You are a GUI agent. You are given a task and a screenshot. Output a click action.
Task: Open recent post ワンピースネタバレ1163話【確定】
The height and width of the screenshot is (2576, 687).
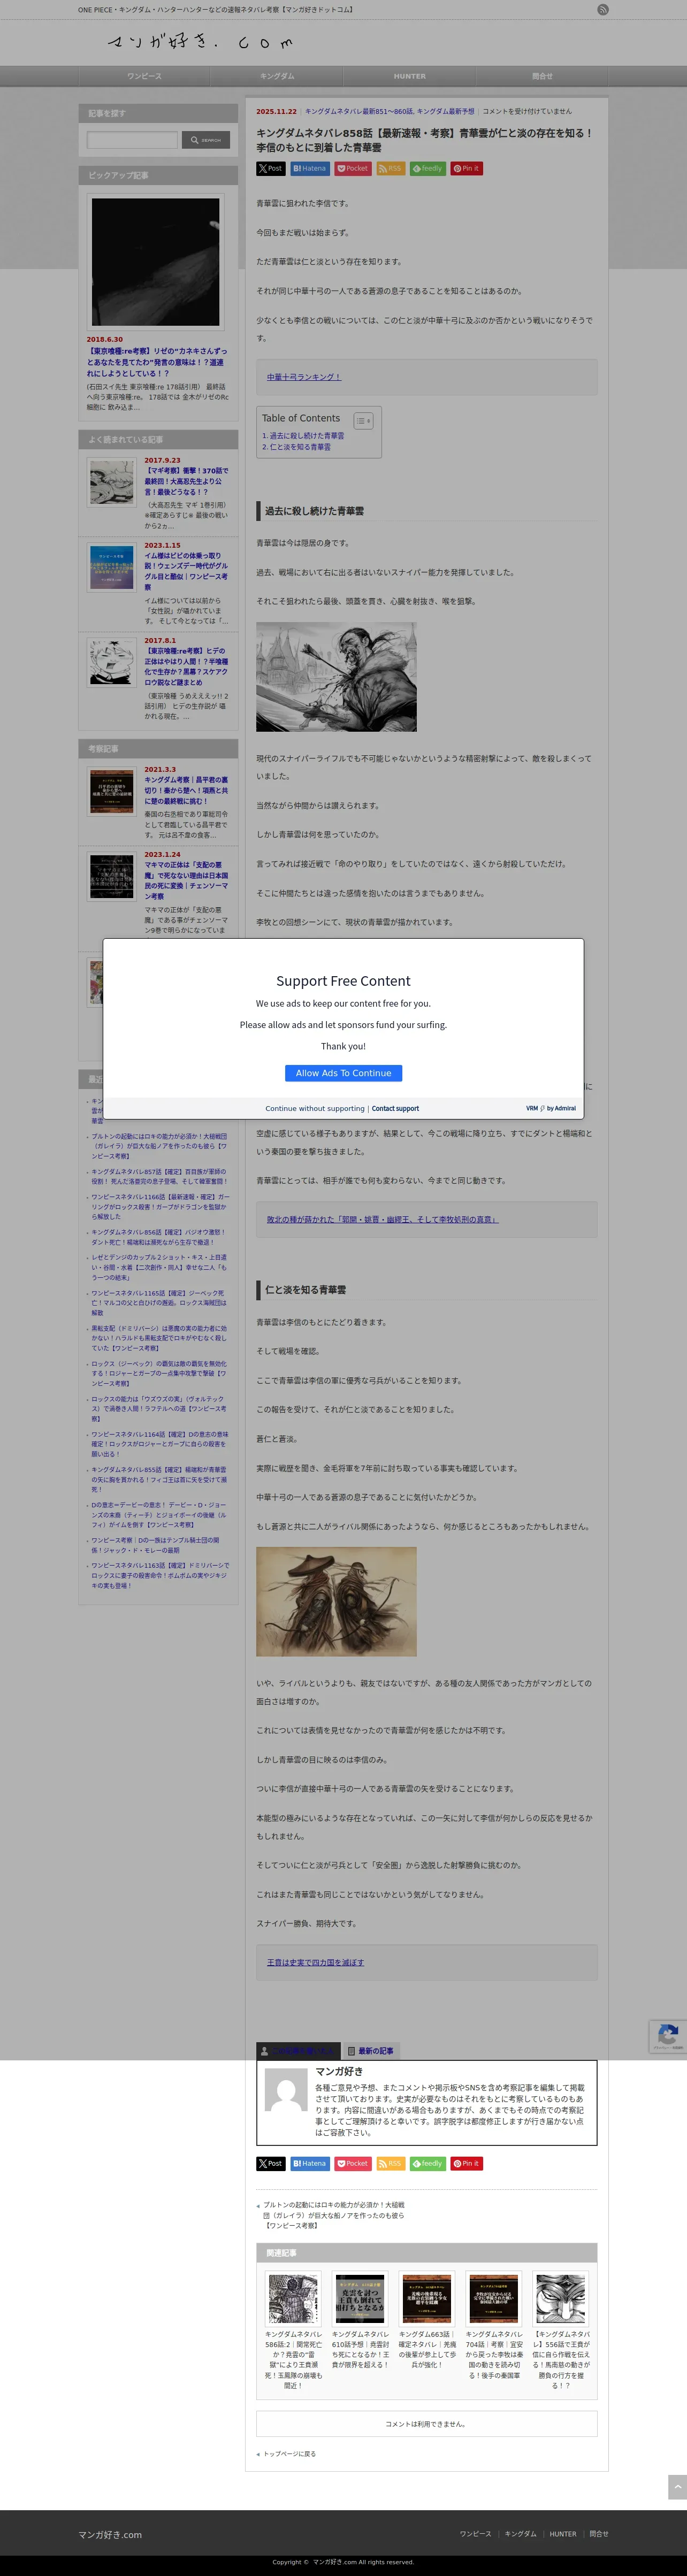(x=159, y=1575)
